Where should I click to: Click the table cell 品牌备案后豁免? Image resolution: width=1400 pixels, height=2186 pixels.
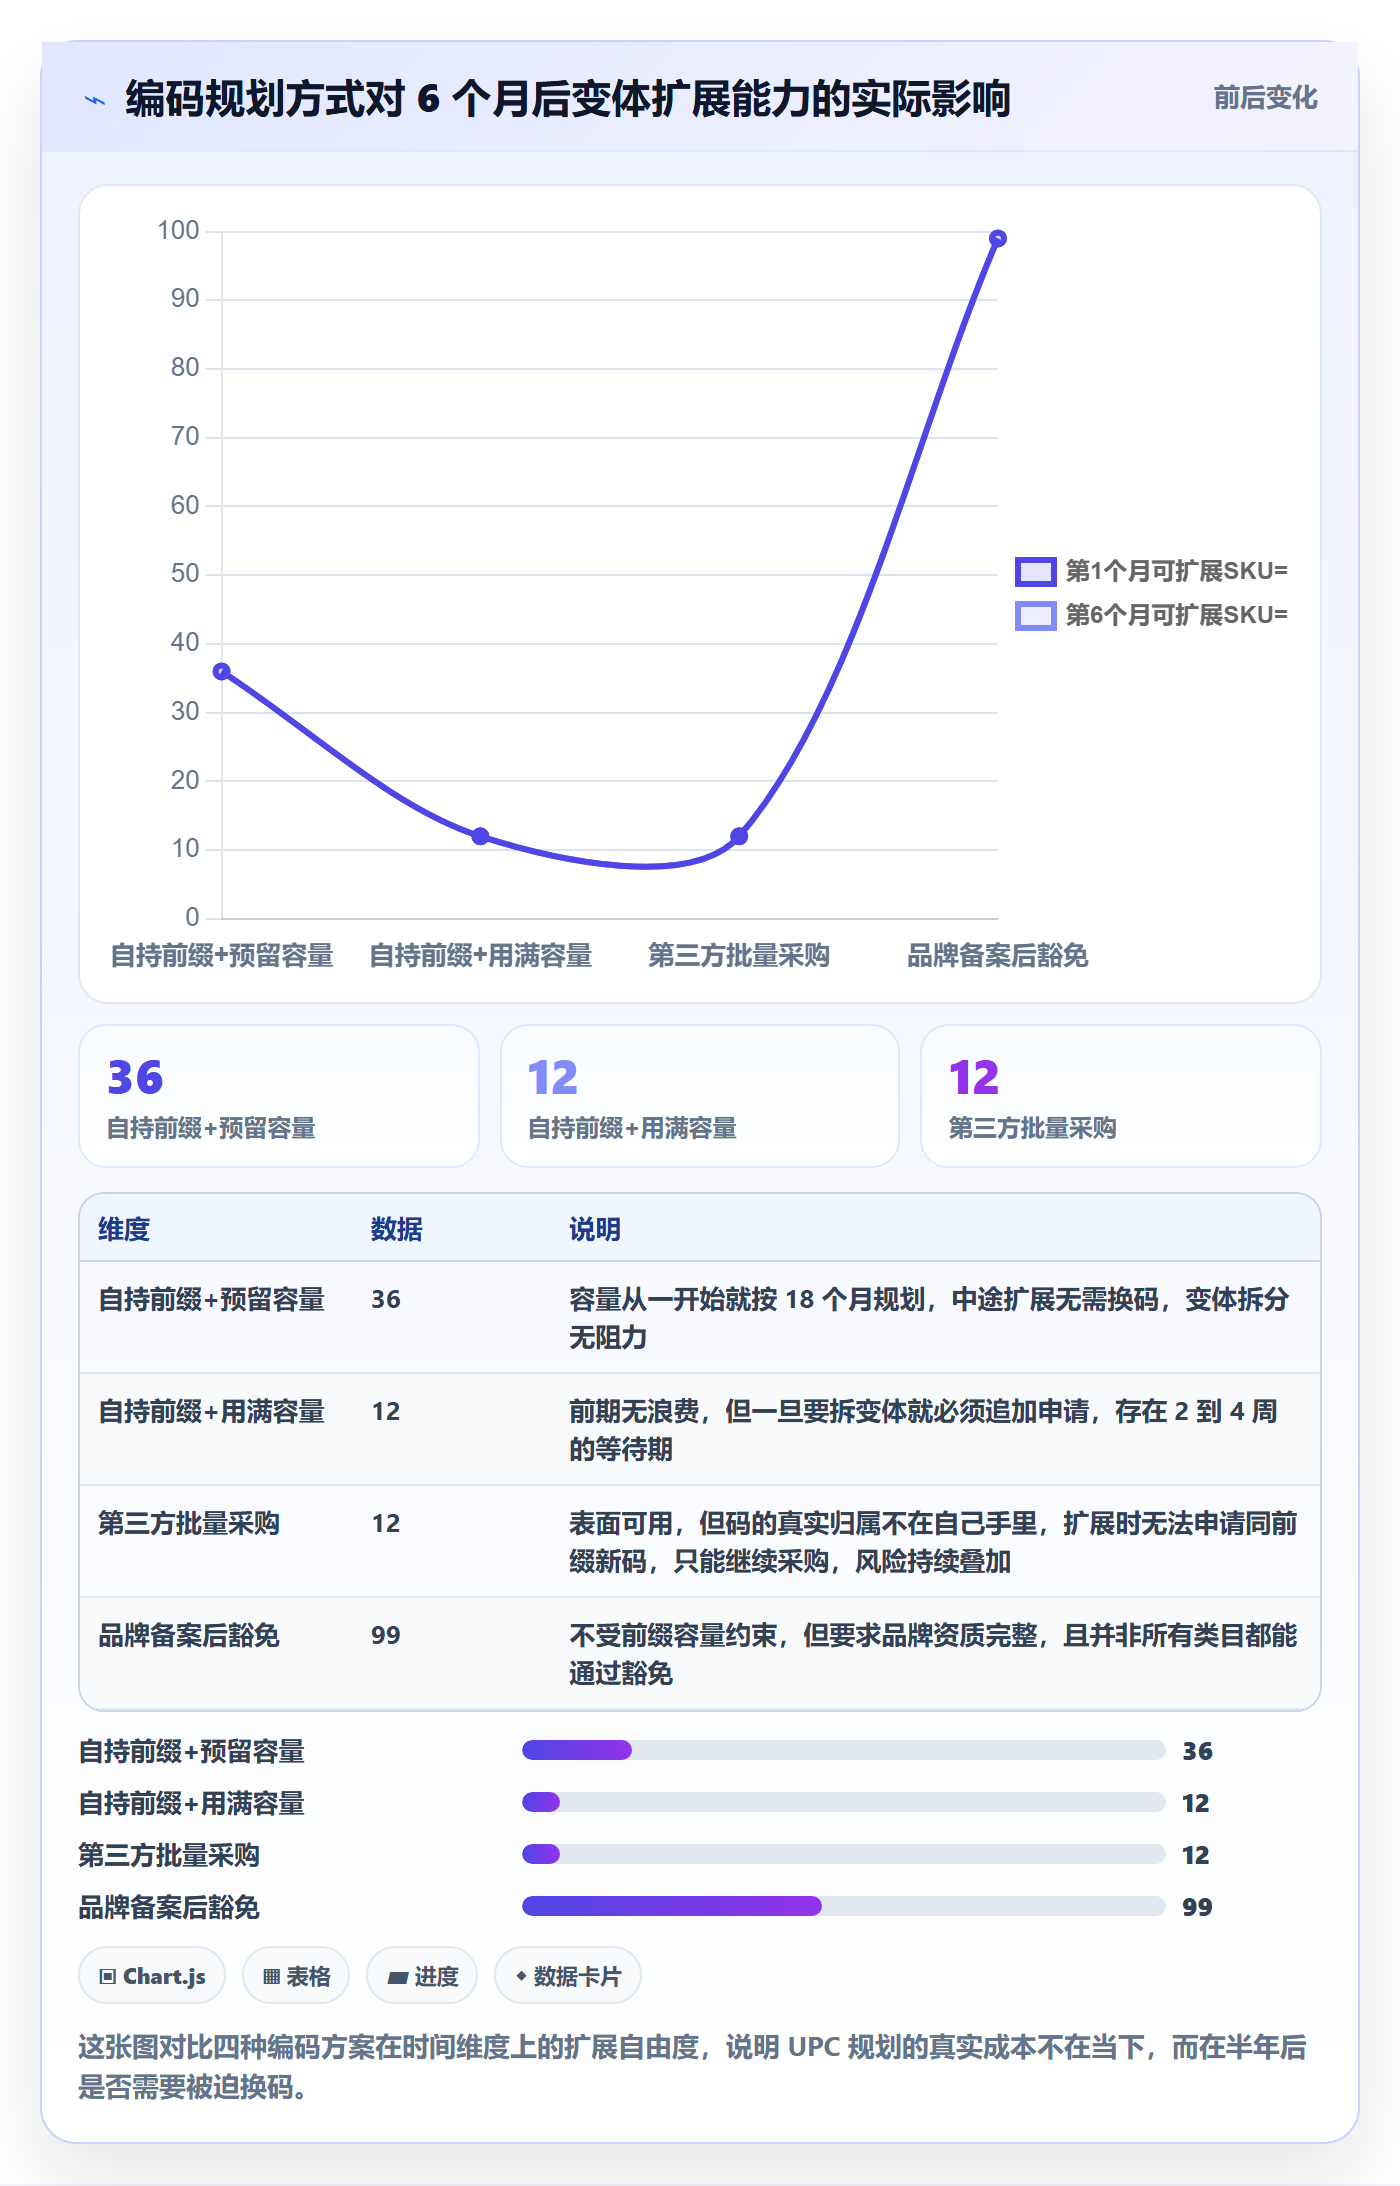tap(189, 1635)
